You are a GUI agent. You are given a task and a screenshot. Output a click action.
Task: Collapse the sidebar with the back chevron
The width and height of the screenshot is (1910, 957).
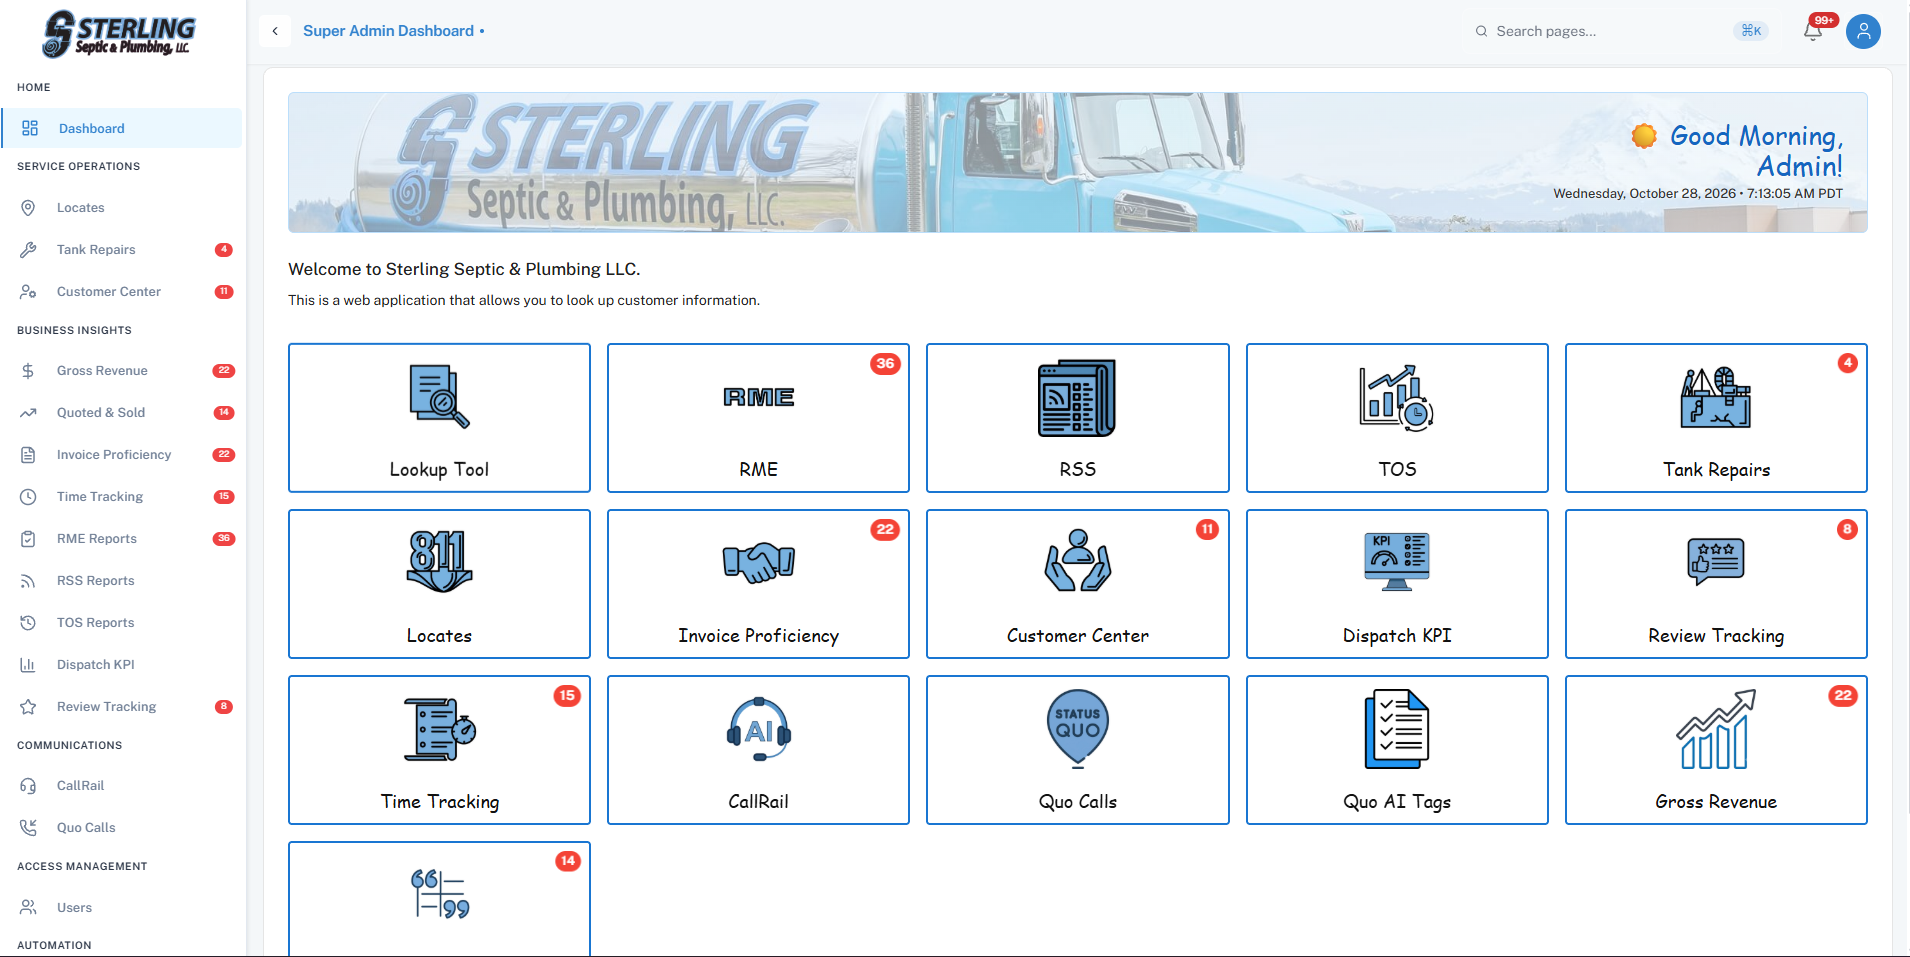[275, 31]
